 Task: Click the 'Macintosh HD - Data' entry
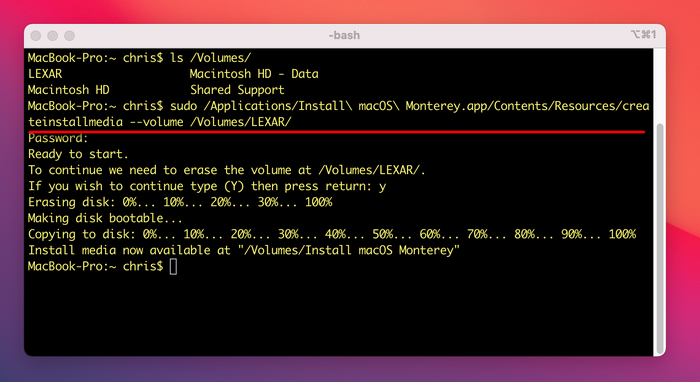coord(254,74)
